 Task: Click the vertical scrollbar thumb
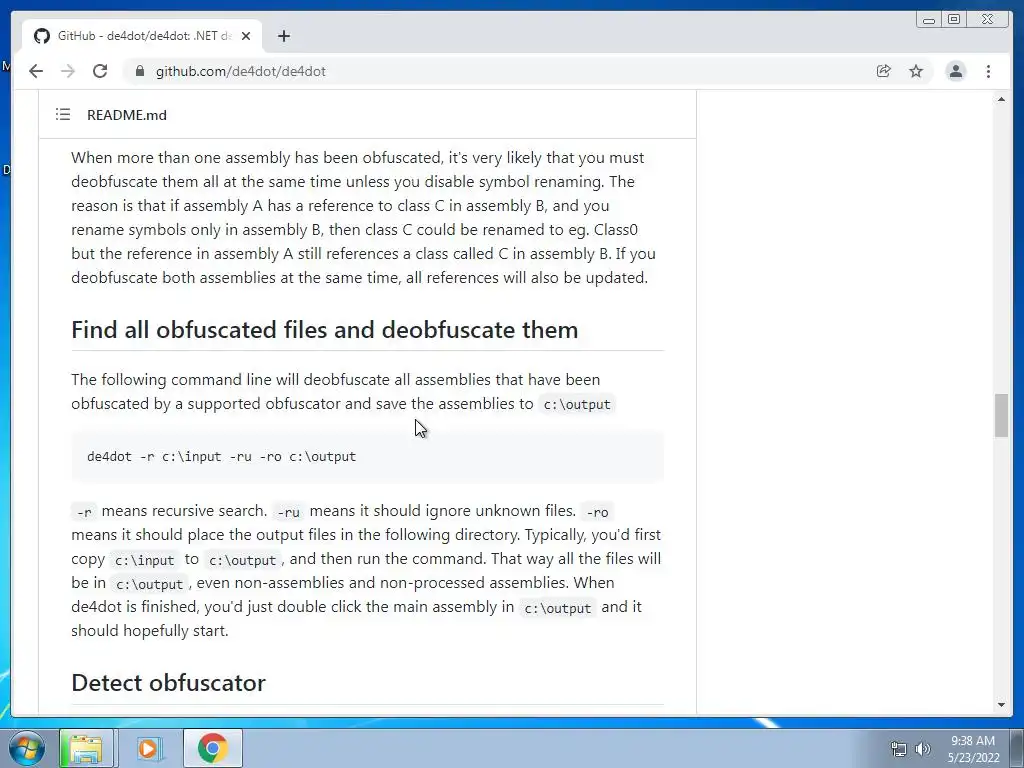click(1001, 415)
